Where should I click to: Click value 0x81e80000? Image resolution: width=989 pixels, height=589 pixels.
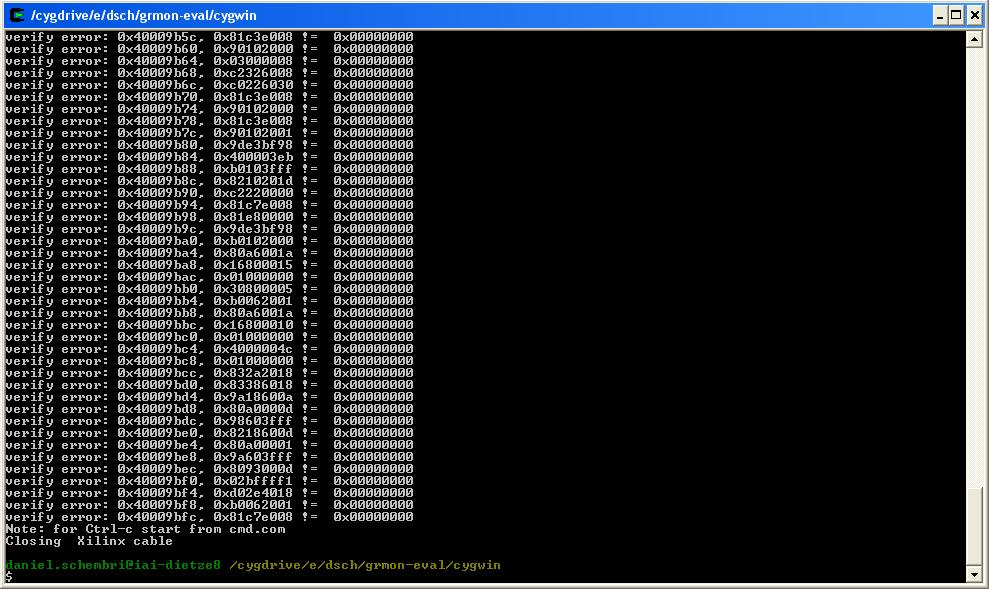254,217
